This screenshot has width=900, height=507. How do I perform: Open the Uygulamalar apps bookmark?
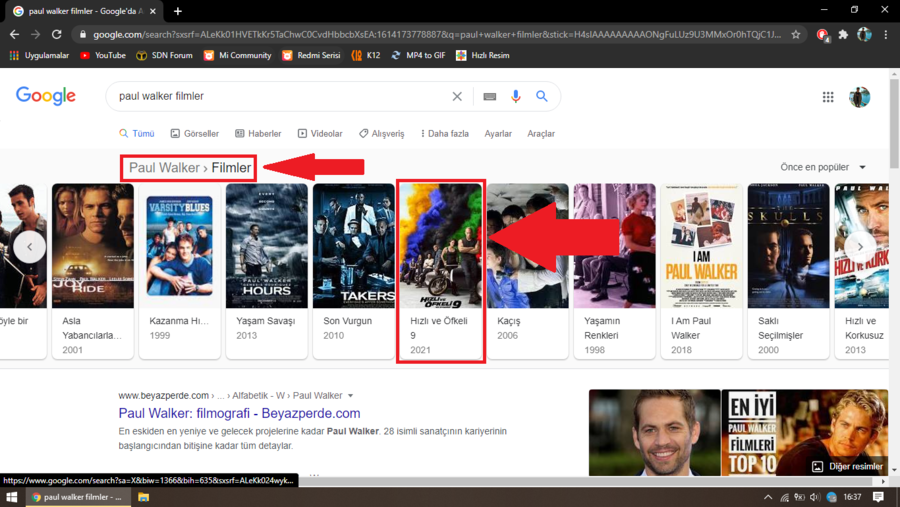click(x=39, y=55)
